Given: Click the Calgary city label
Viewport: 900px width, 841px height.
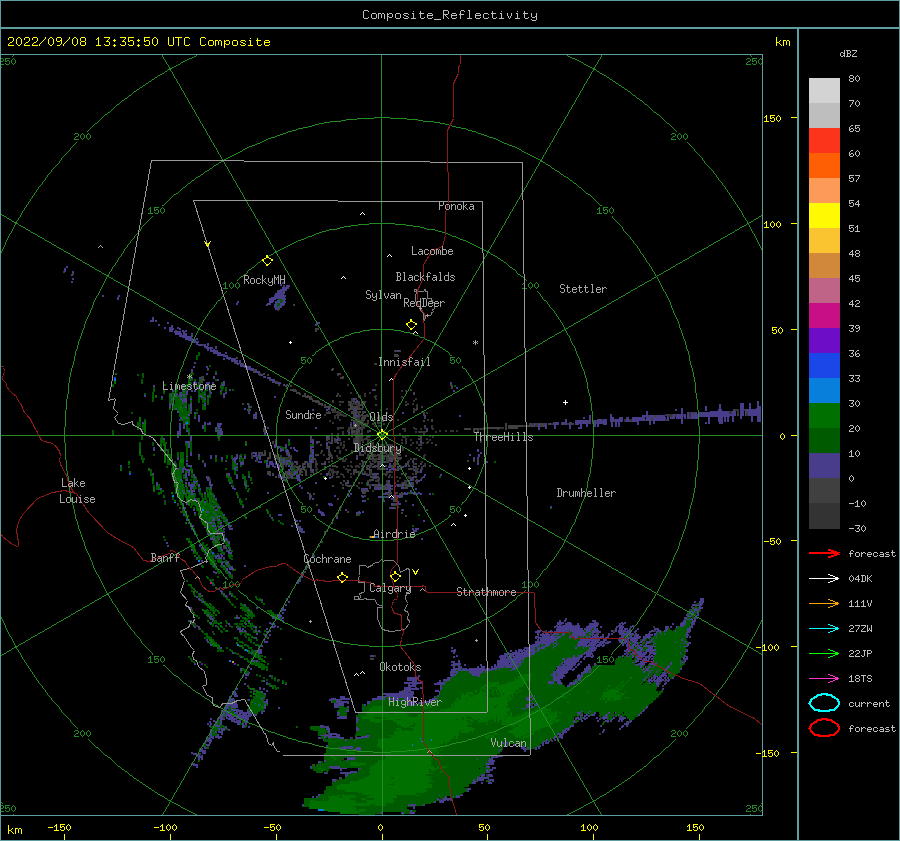Looking at the screenshot, I should (390, 588).
